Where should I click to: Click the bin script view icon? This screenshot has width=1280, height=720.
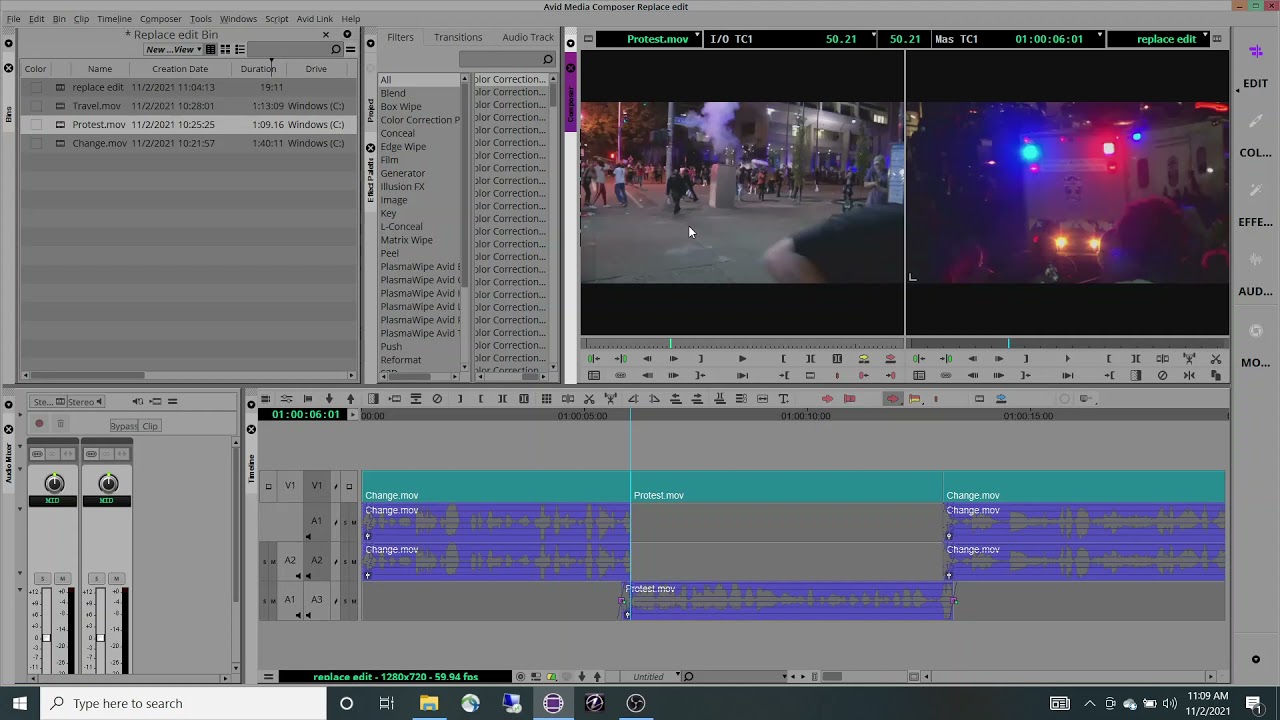240,49
